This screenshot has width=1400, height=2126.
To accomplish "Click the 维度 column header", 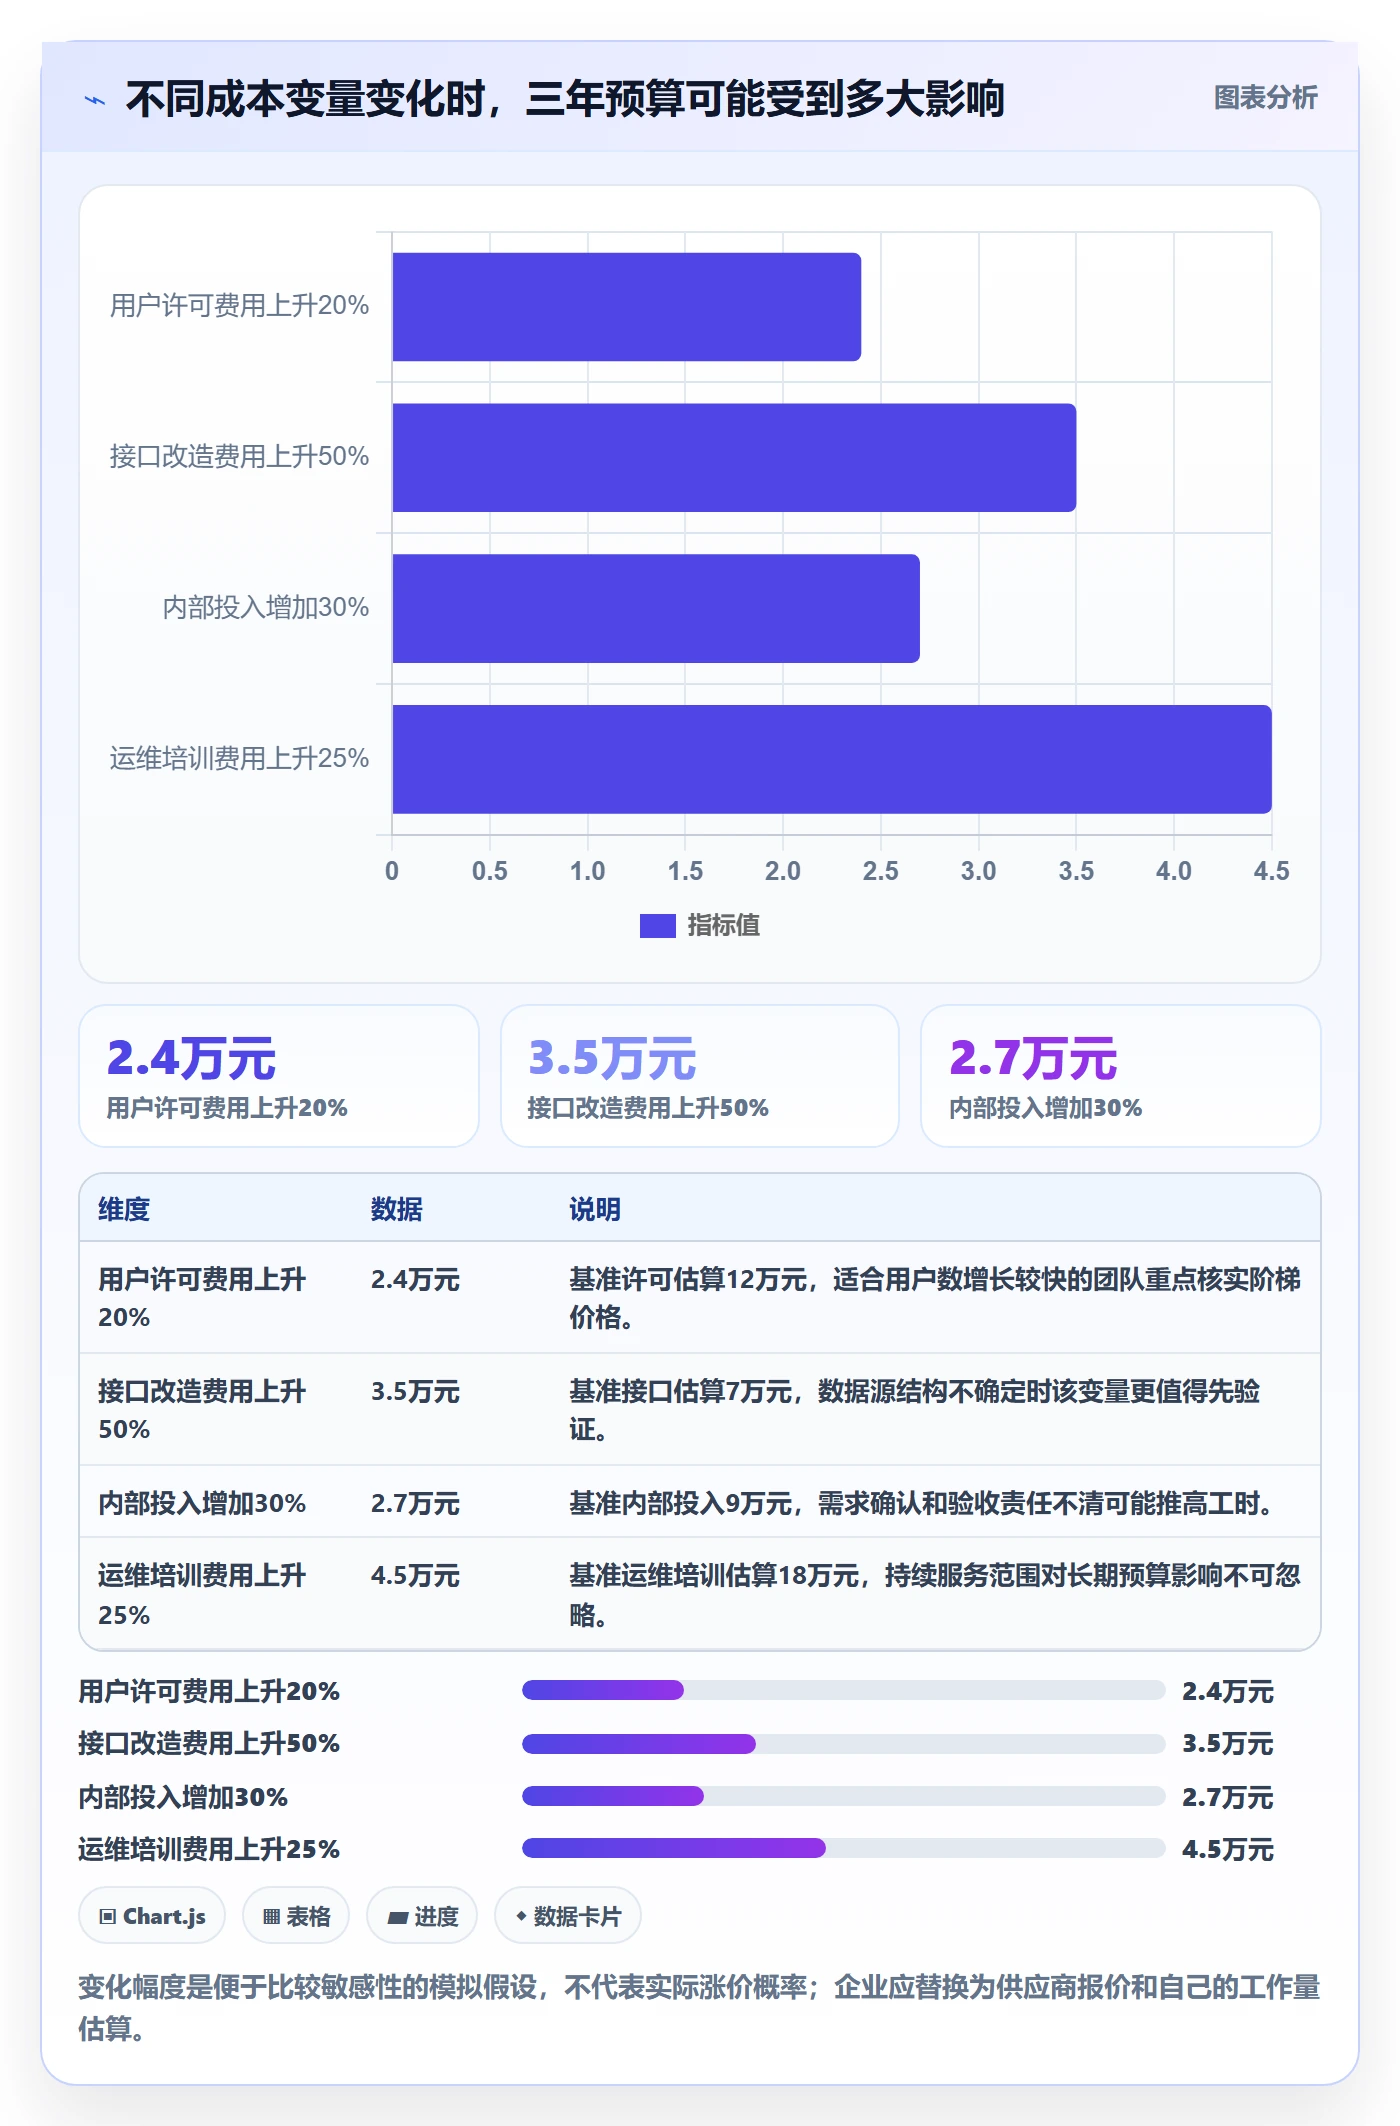I will coord(124,1209).
